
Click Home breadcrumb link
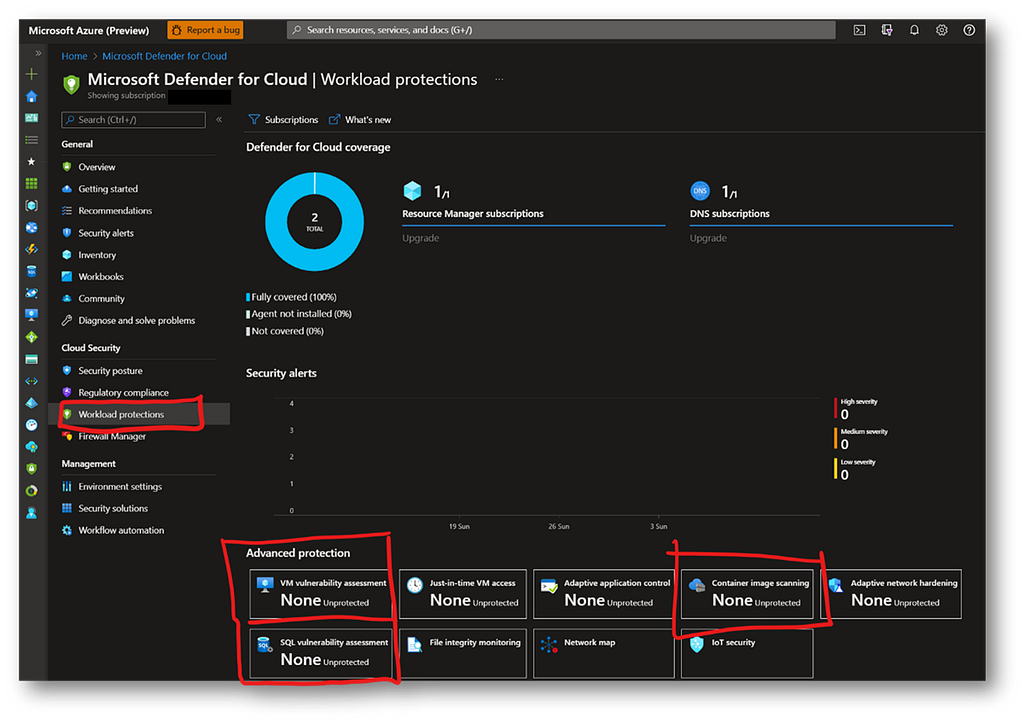(x=74, y=56)
